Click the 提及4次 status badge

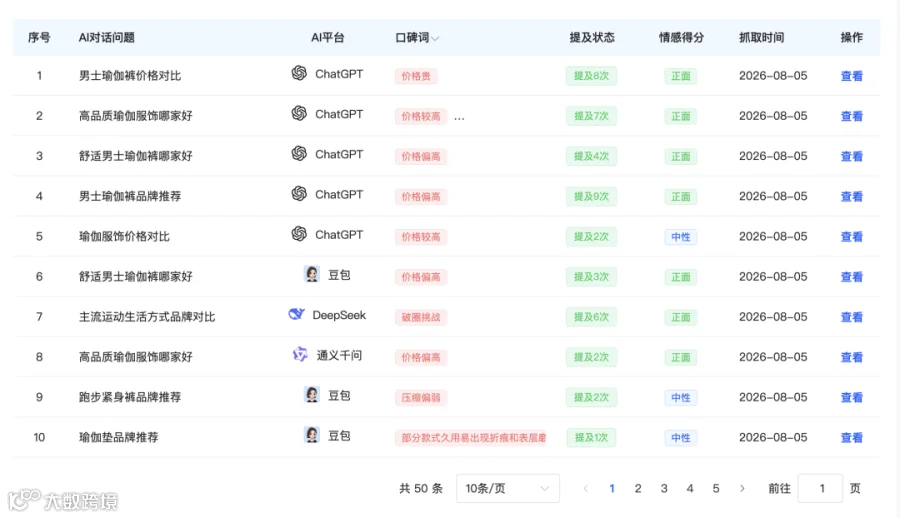[x=591, y=156]
